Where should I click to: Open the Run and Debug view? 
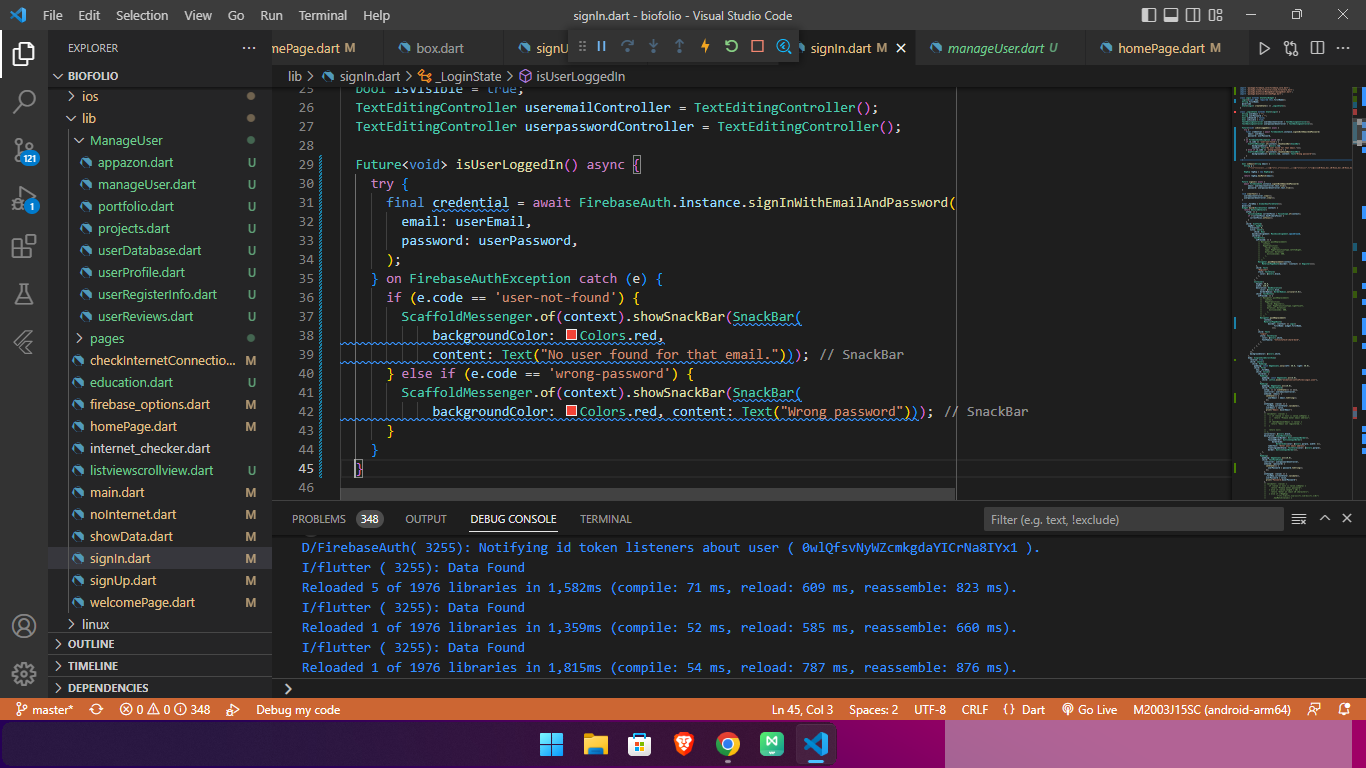coord(24,198)
